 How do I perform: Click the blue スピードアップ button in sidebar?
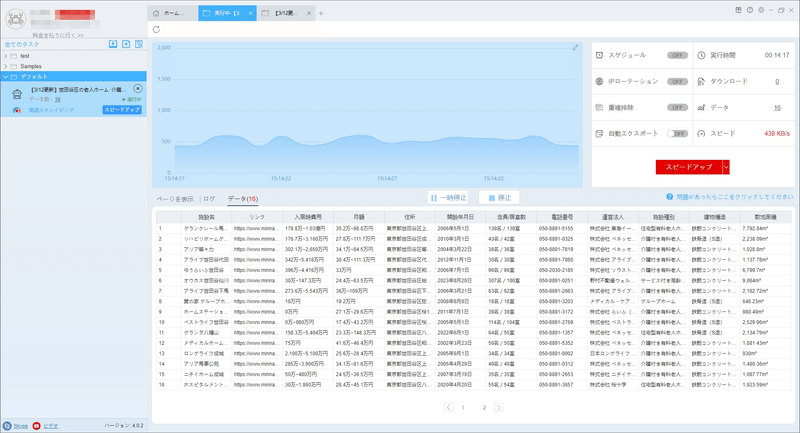[121, 110]
